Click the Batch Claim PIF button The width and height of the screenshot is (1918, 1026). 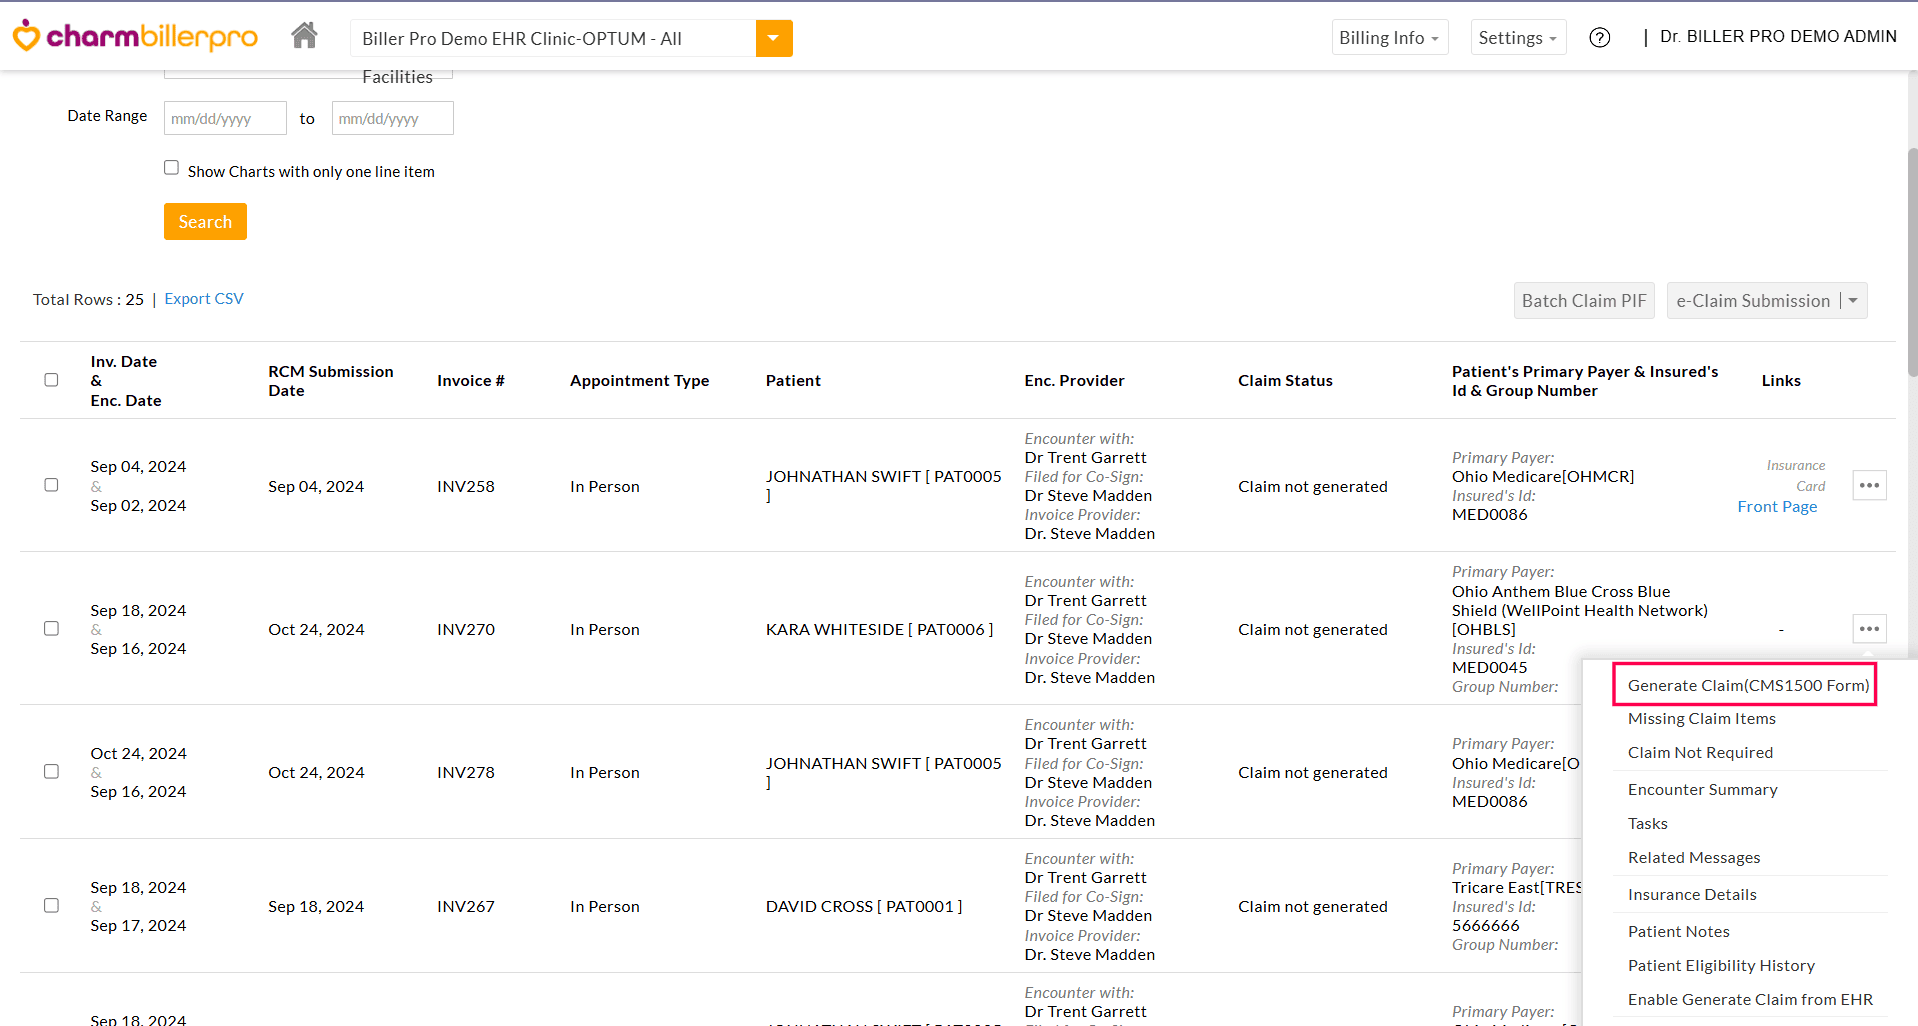(x=1584, y=301)
